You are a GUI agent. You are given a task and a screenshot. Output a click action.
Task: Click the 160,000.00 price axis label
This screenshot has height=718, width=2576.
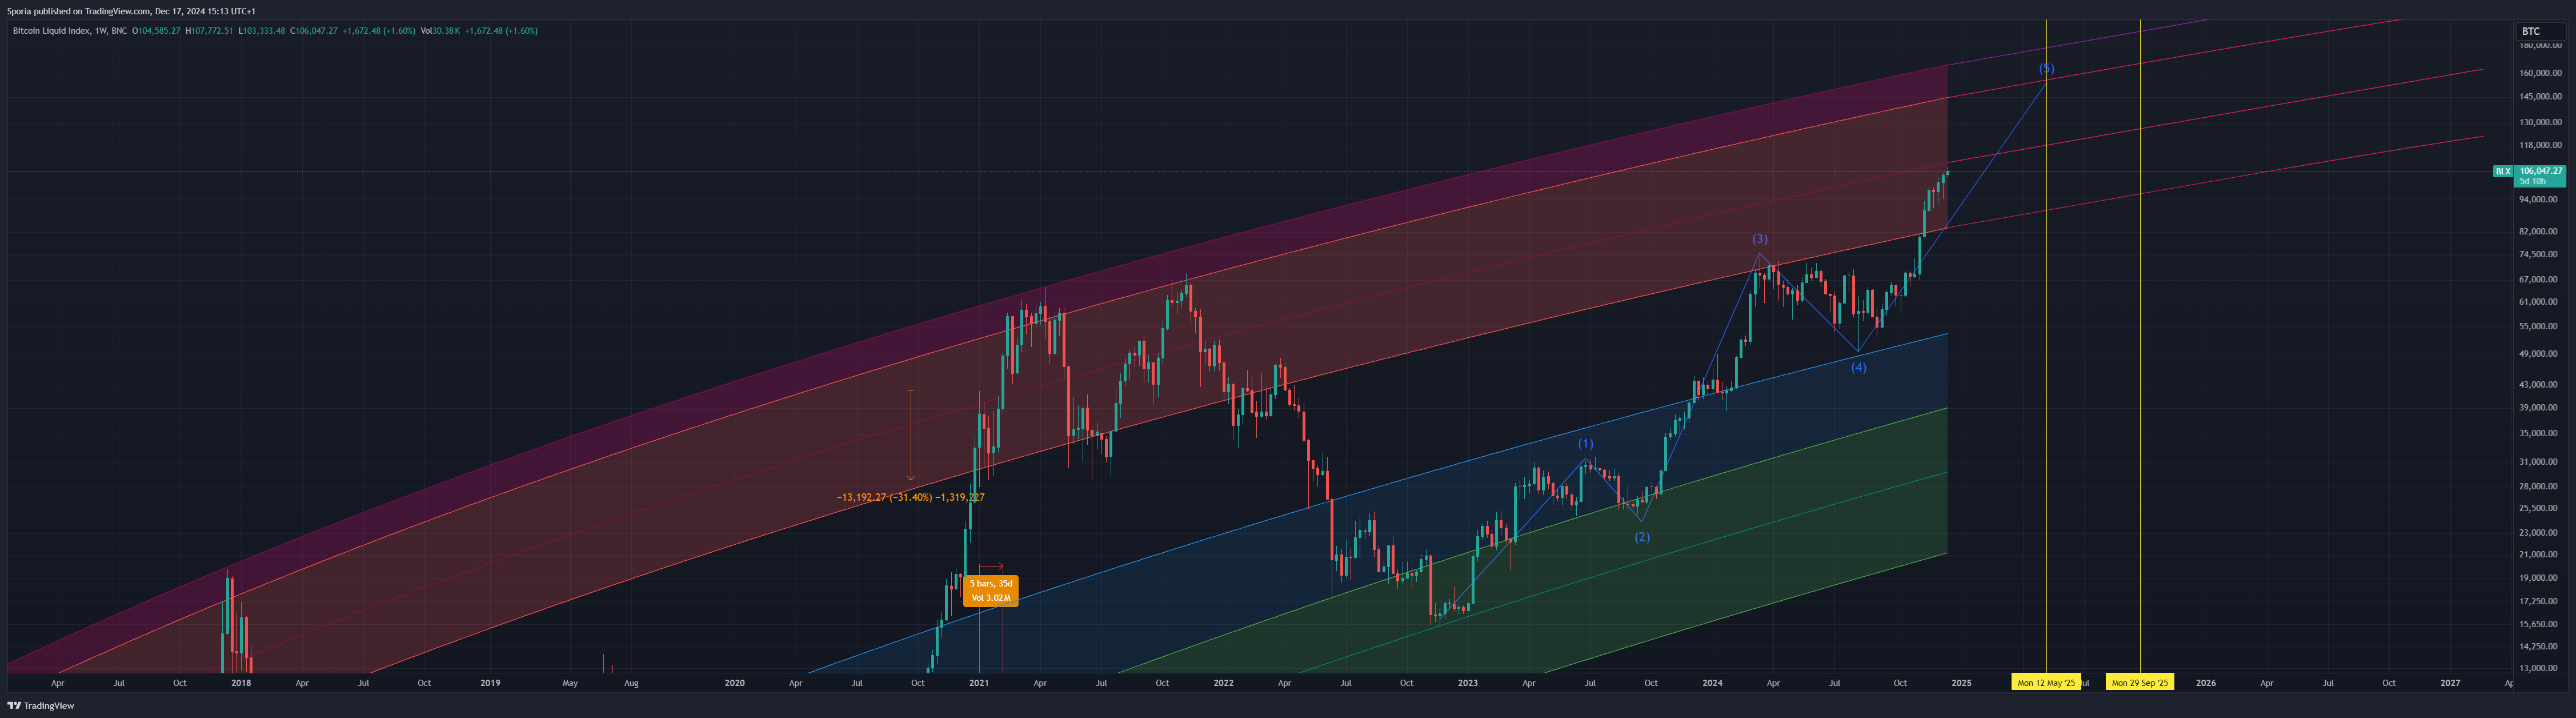click(x=2540, y=73)
